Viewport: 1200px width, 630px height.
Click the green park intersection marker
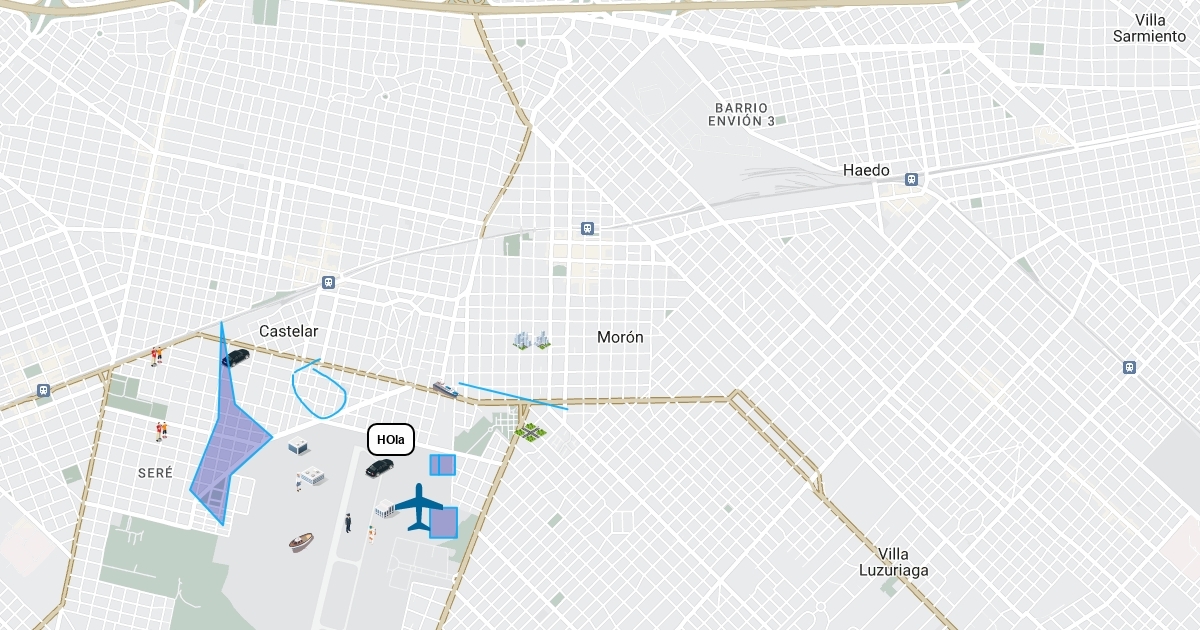coord(531,432)
